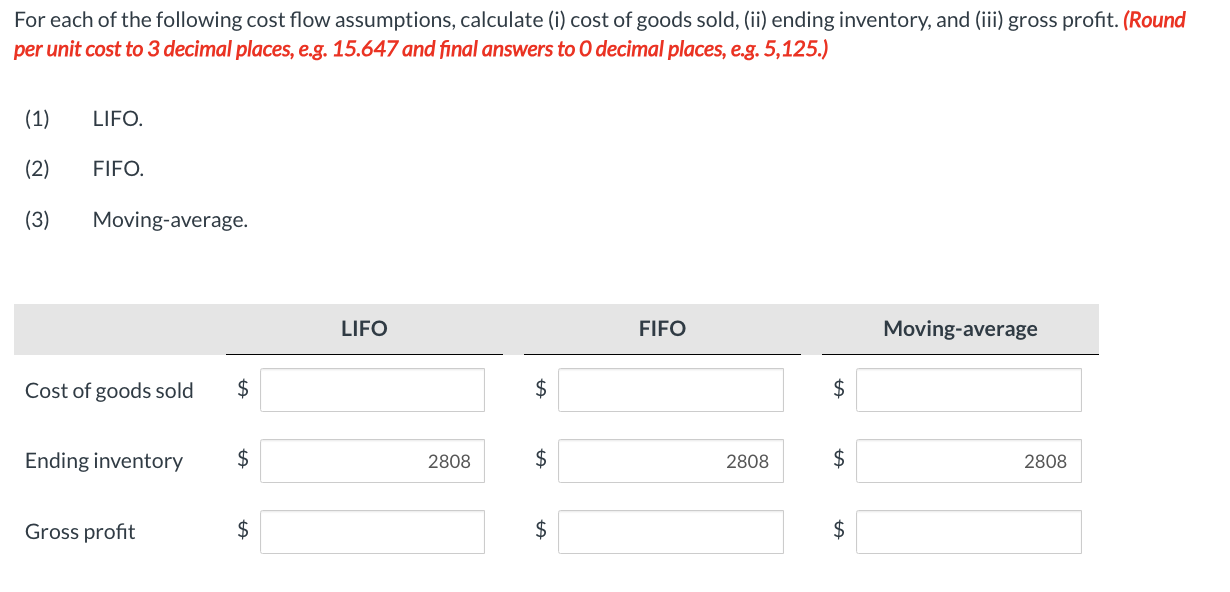This screenshot has height=592, width=1230.
Task: Select the FIFO column header
Action: click(662, 328)
